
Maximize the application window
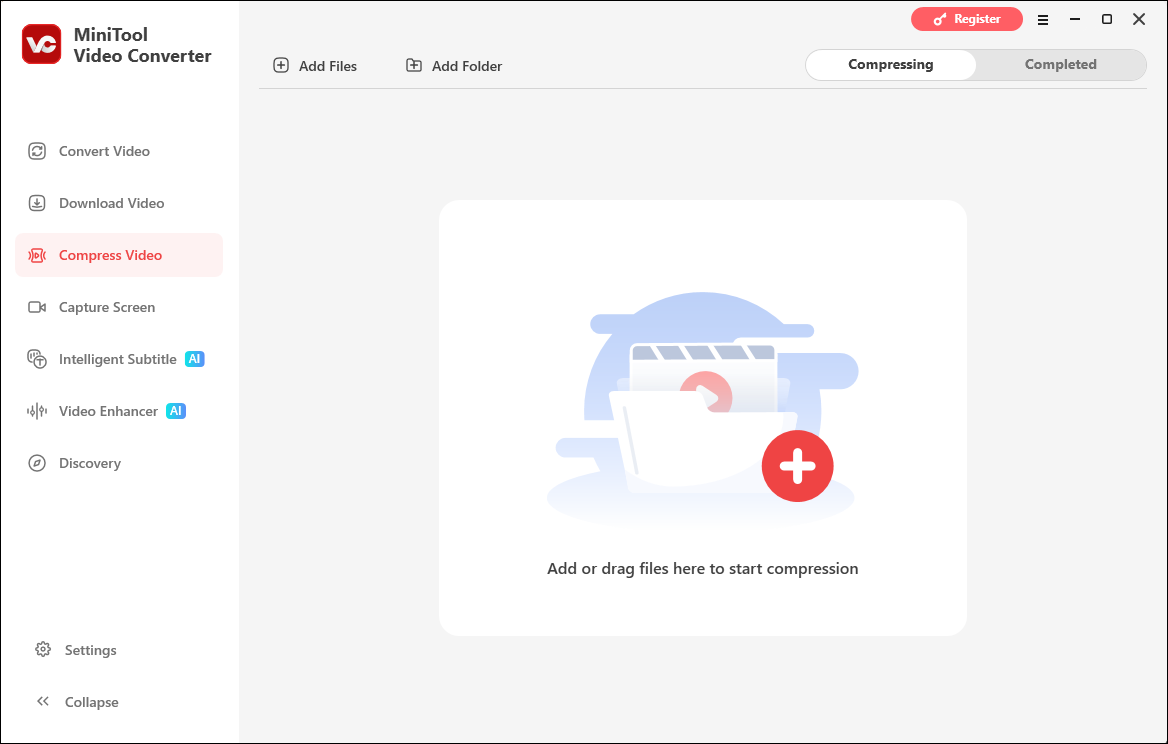(1107, 19)
